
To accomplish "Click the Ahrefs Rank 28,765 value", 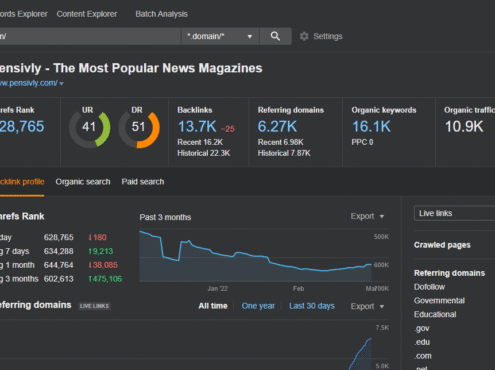I will [22, 126].
